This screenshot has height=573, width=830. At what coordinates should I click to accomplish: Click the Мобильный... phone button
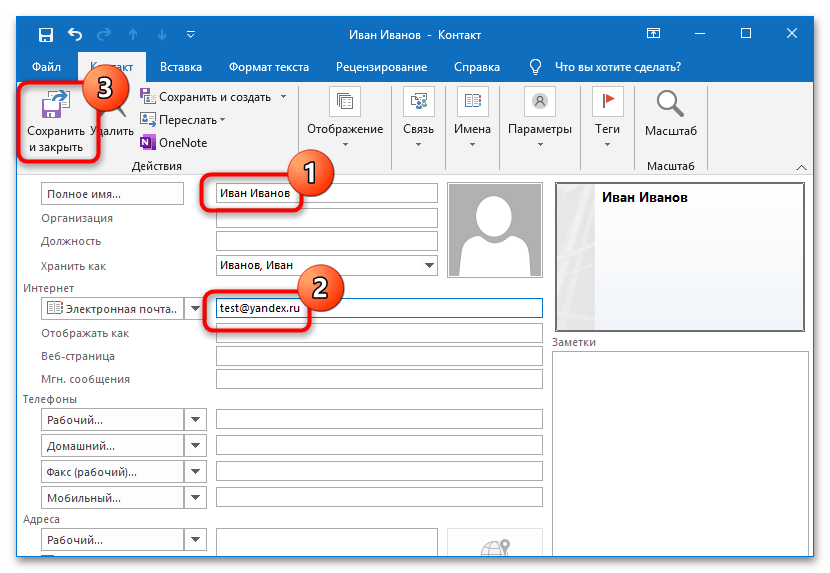112,497
